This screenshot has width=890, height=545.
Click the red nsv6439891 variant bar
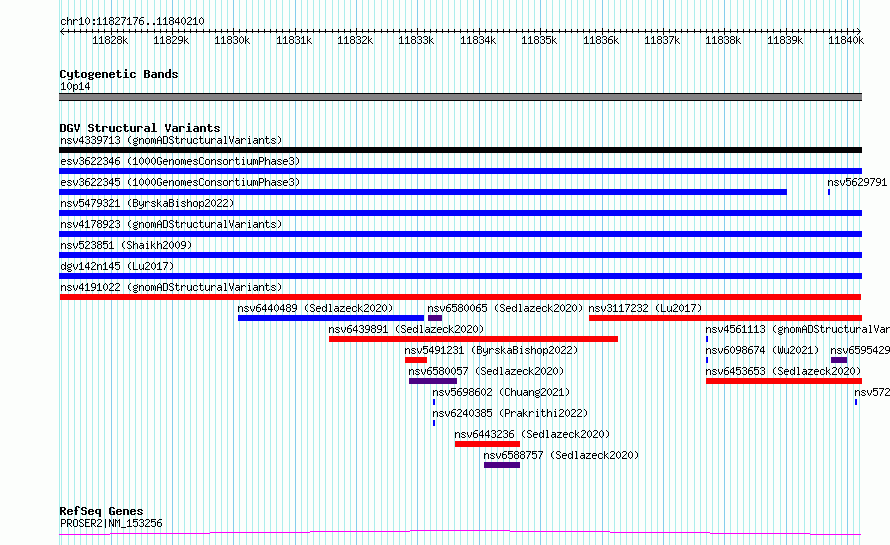(x=473, y=339)
